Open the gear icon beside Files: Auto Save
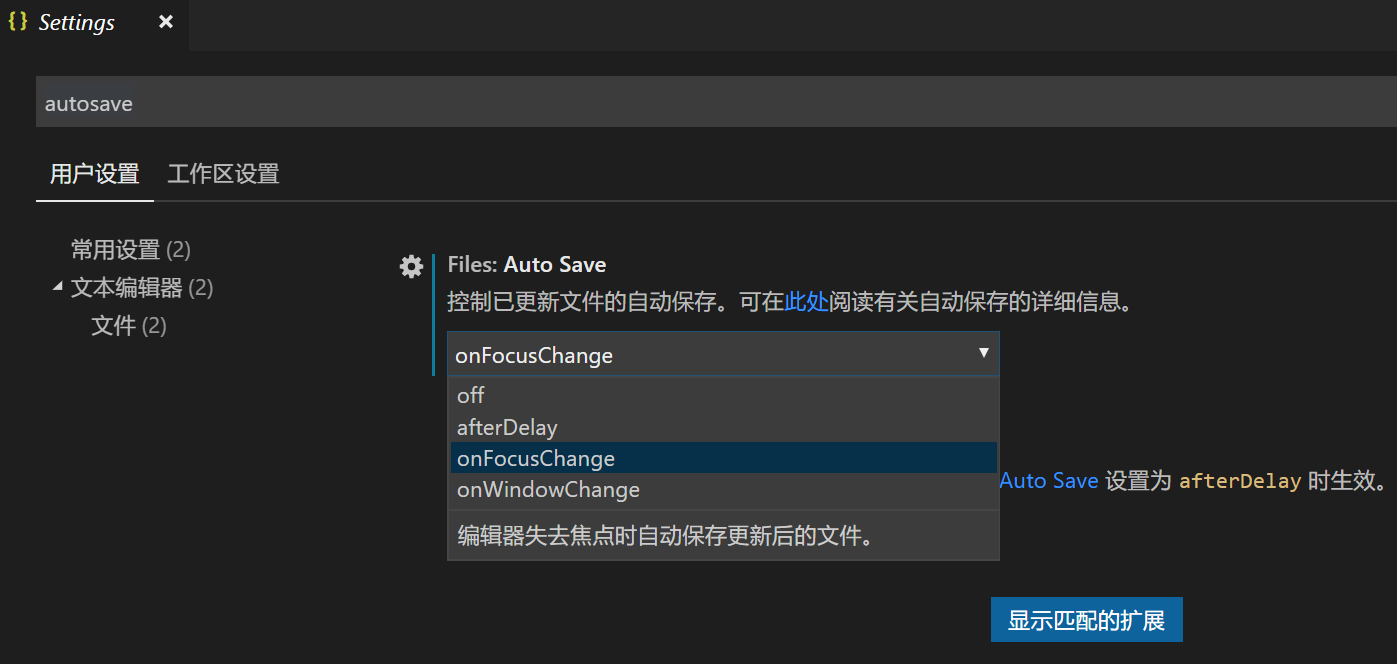 tap(411, 266)
